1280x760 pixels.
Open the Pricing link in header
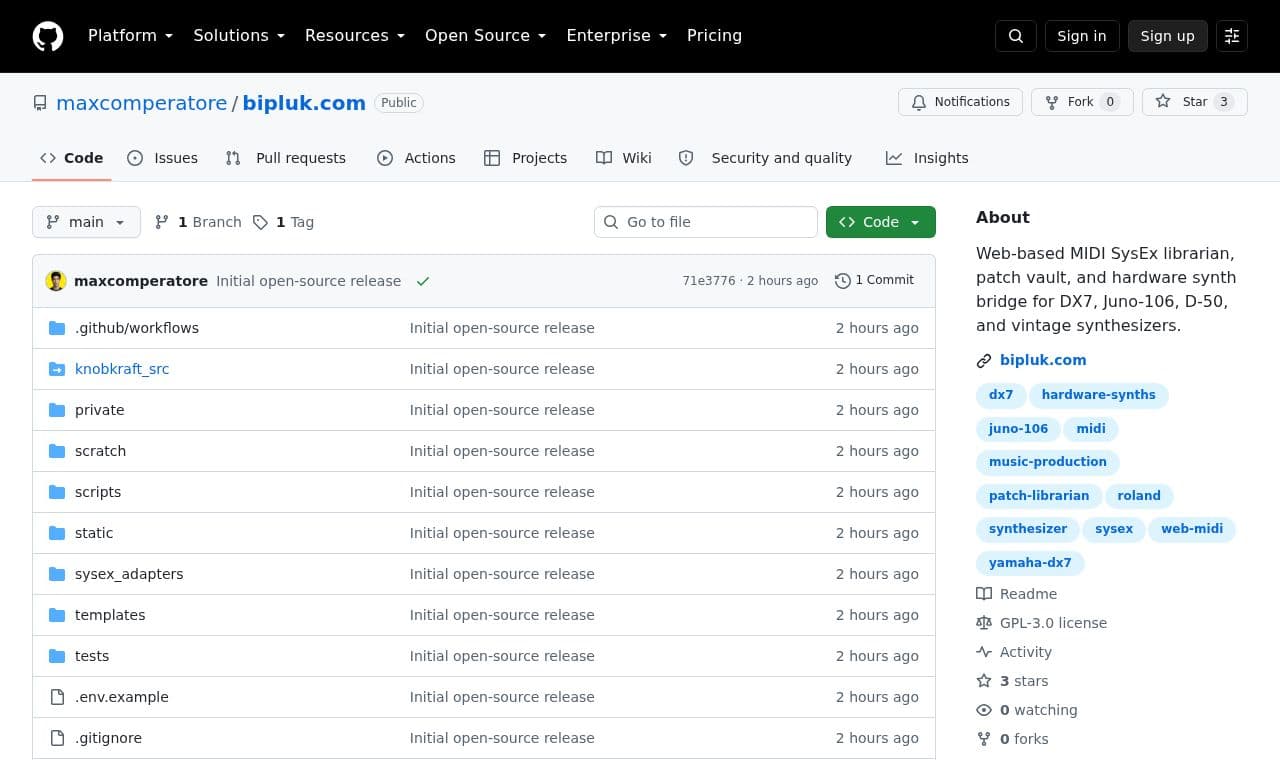pos(714,36)
